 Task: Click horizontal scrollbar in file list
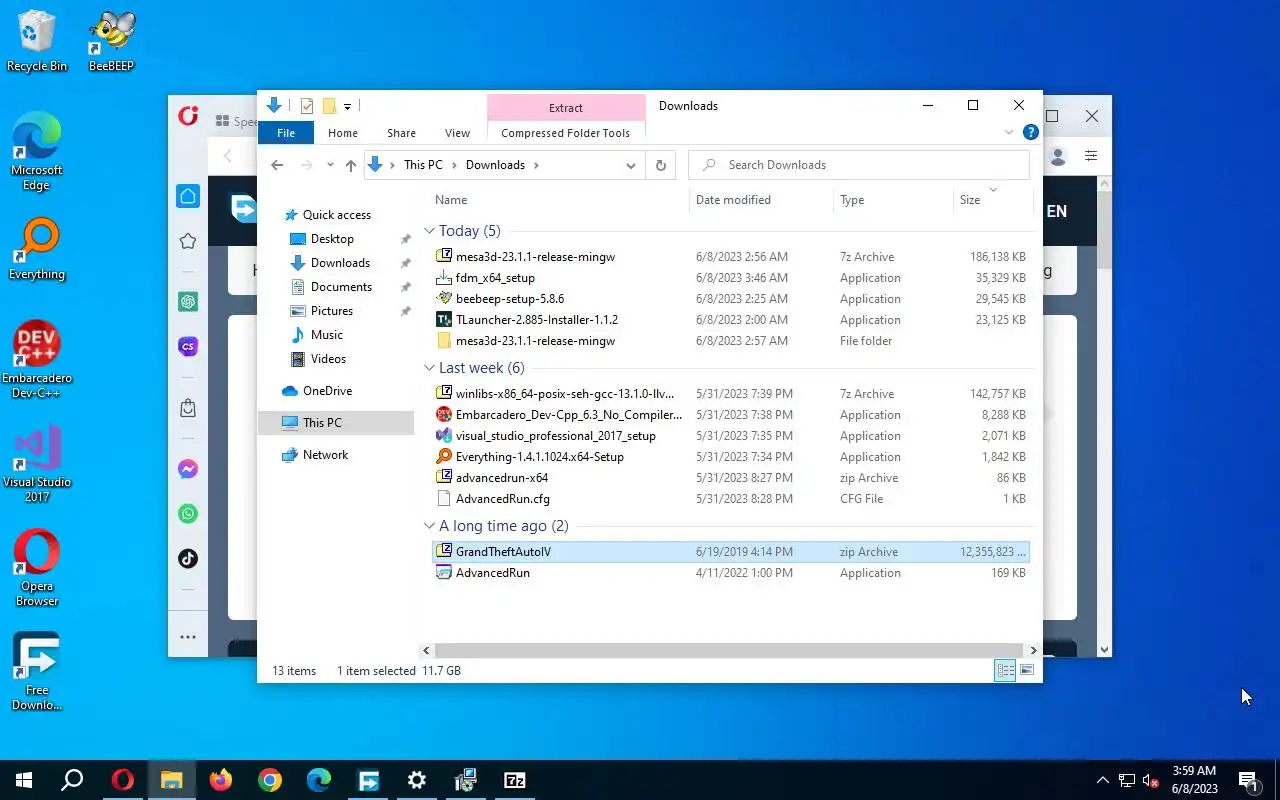click(x=729, y=650)
